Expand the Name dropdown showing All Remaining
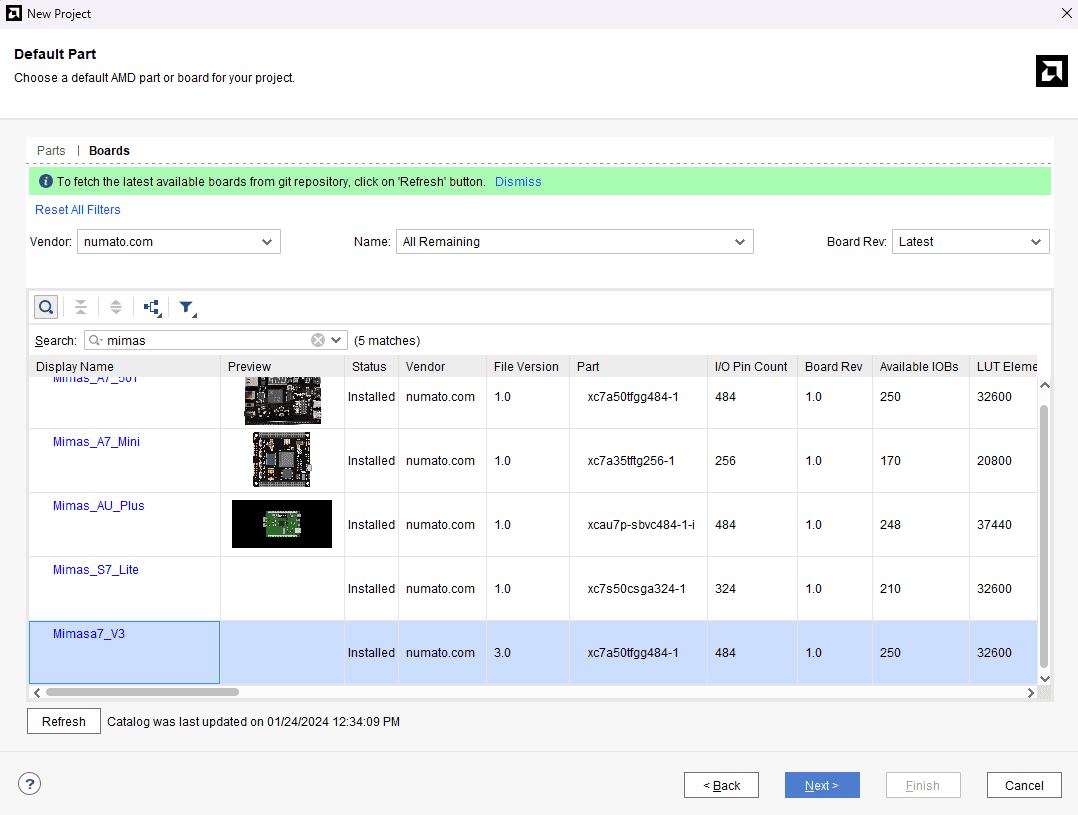 [x=574, y=242]
